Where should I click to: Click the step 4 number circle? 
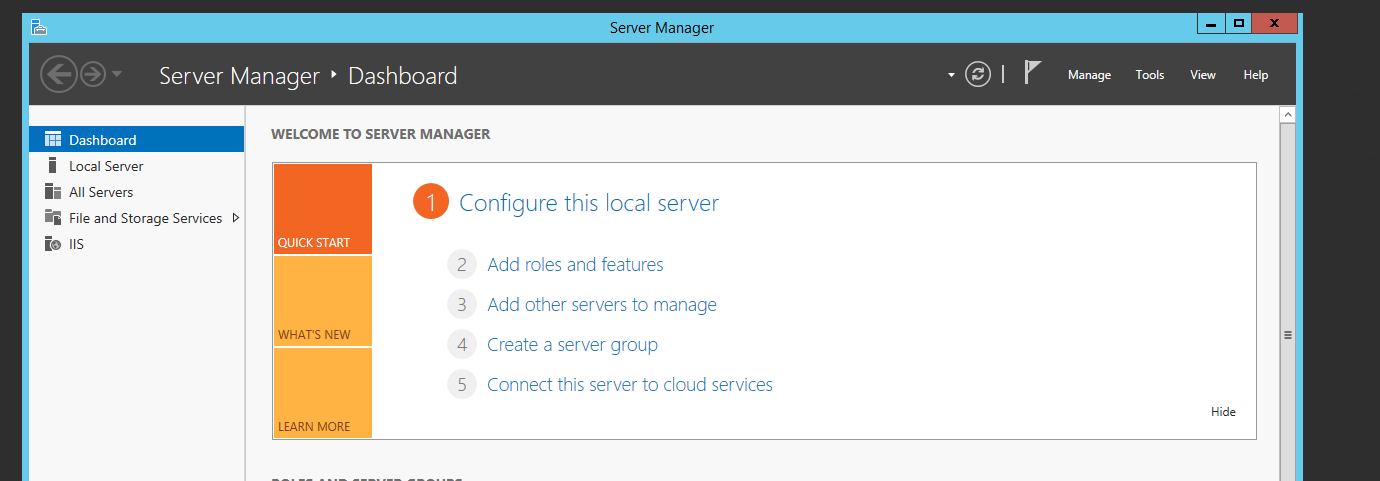point(462,345)
